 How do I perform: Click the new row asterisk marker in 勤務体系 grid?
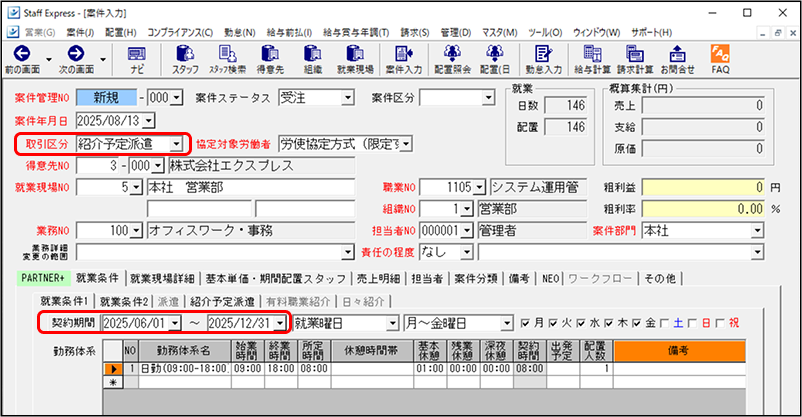[113, 382]
